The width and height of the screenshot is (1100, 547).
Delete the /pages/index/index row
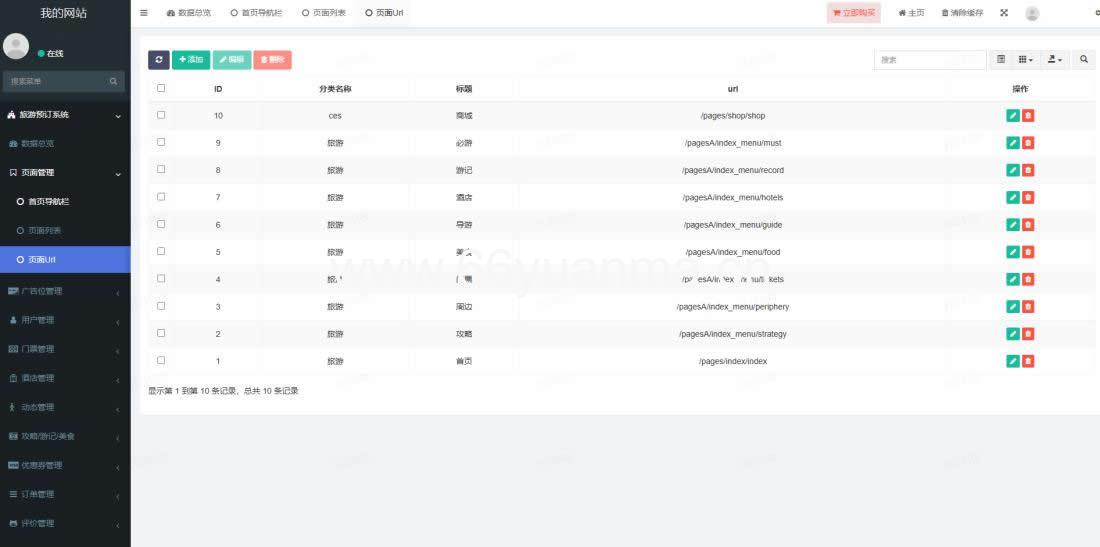tap(1028, 361)
